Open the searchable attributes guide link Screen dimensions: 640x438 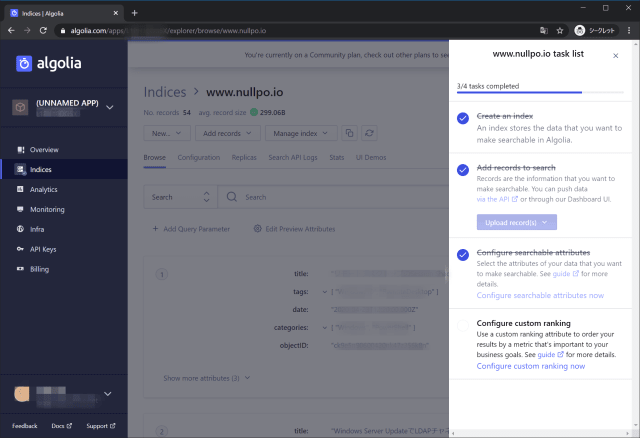(x=565, y=274)
